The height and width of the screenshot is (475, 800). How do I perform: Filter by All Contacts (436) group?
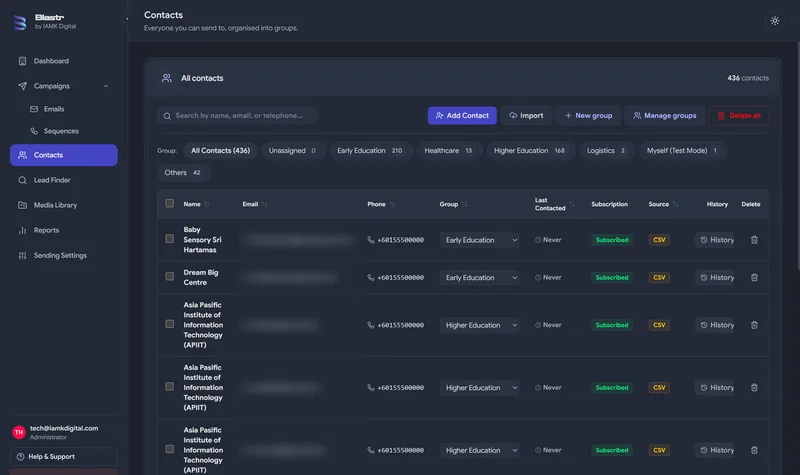(x=220, y=151)
